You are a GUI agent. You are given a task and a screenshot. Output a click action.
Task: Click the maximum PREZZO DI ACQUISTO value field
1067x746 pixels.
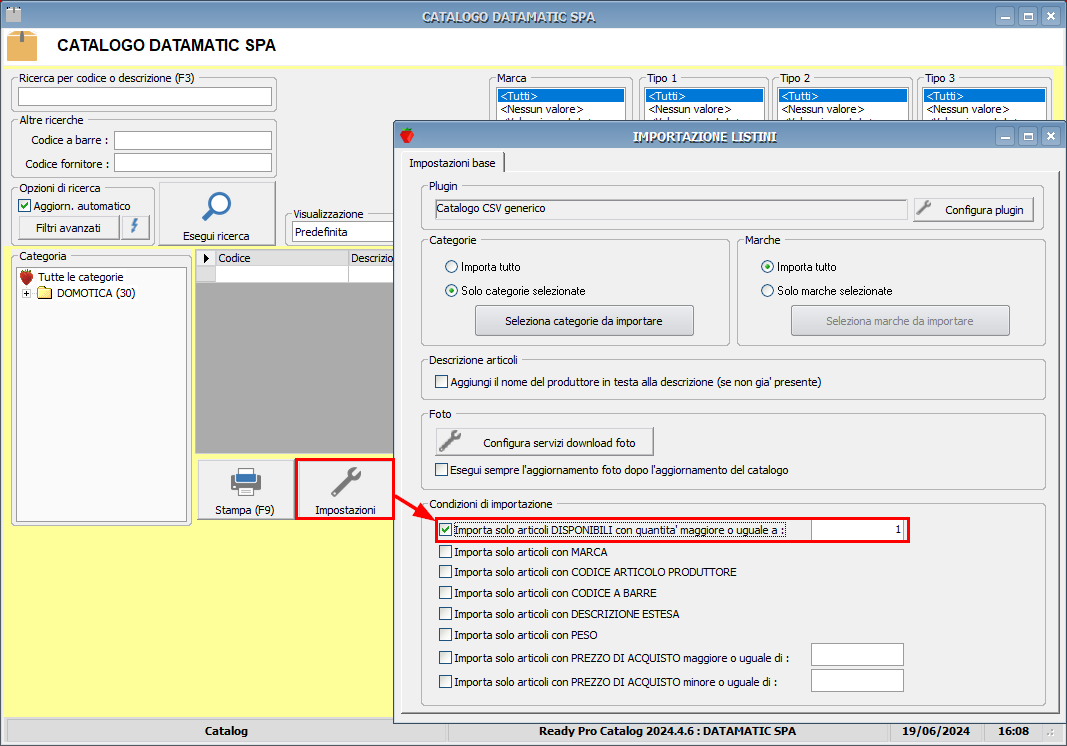pos(857,681)
